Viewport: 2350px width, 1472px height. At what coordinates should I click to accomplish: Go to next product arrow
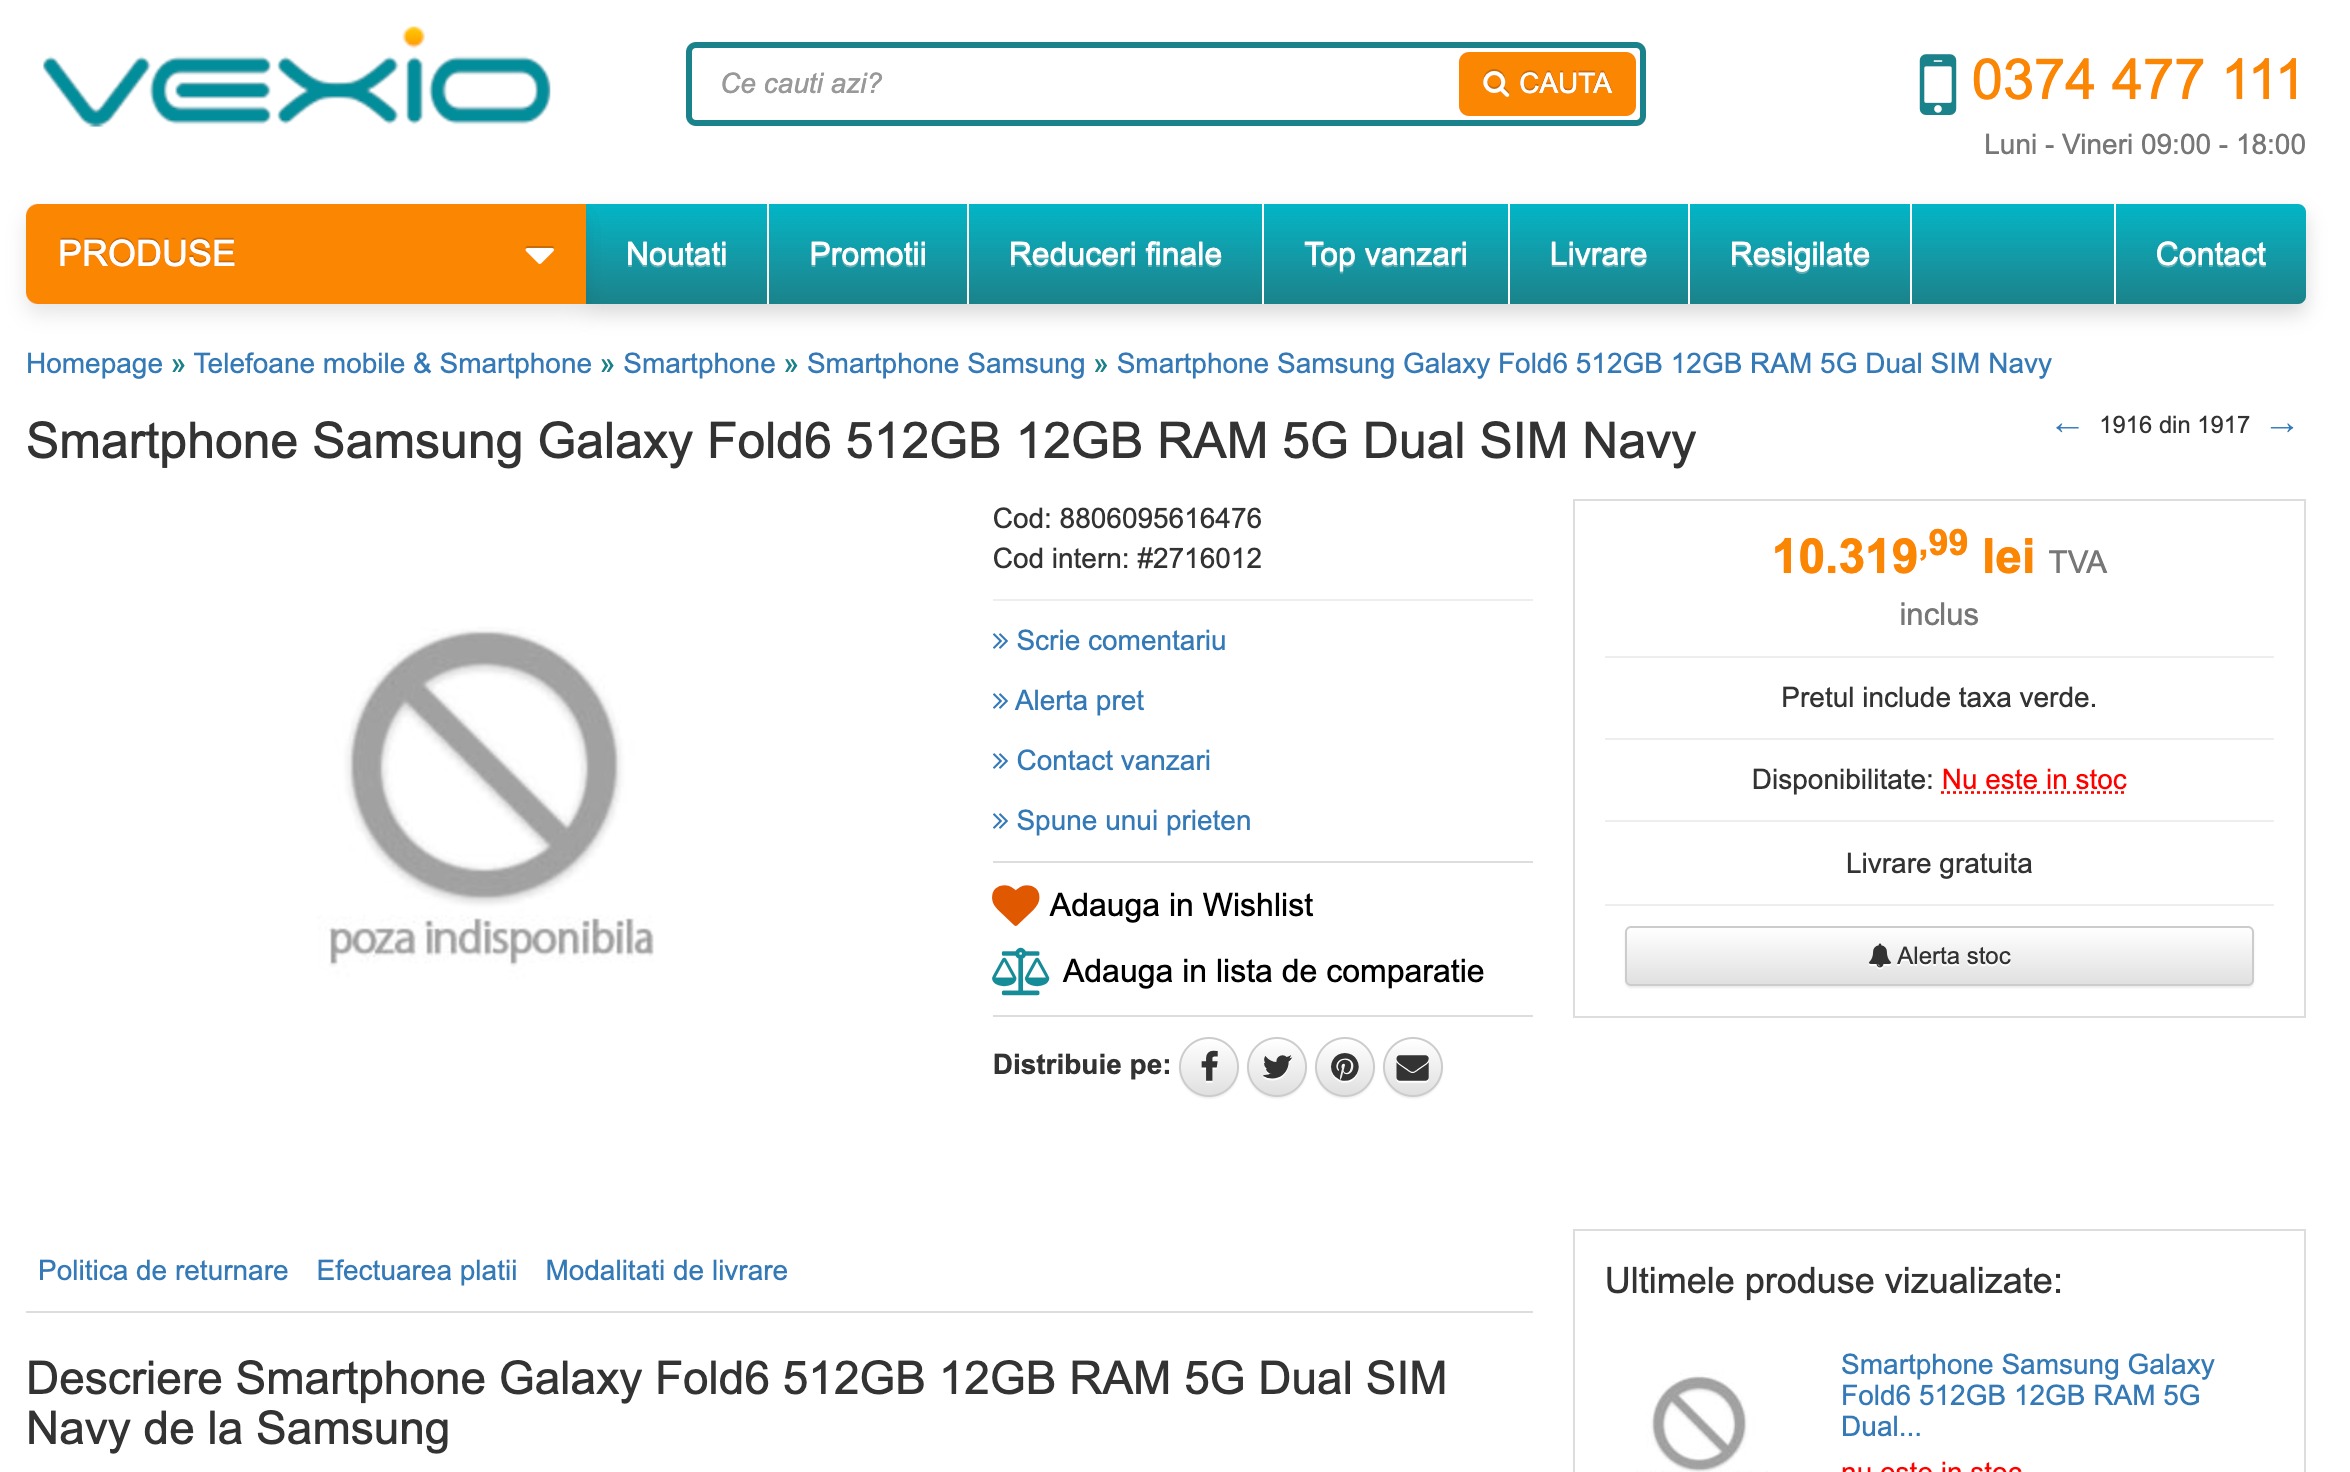click(x=2282, y=427)
